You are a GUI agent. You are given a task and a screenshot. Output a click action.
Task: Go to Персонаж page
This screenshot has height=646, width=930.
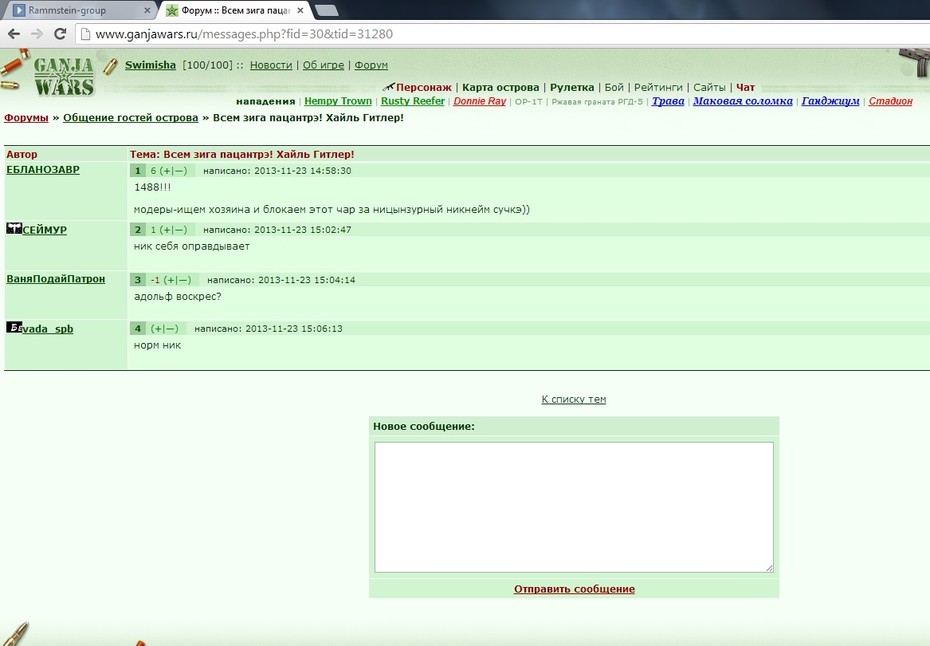pos(423,87)
